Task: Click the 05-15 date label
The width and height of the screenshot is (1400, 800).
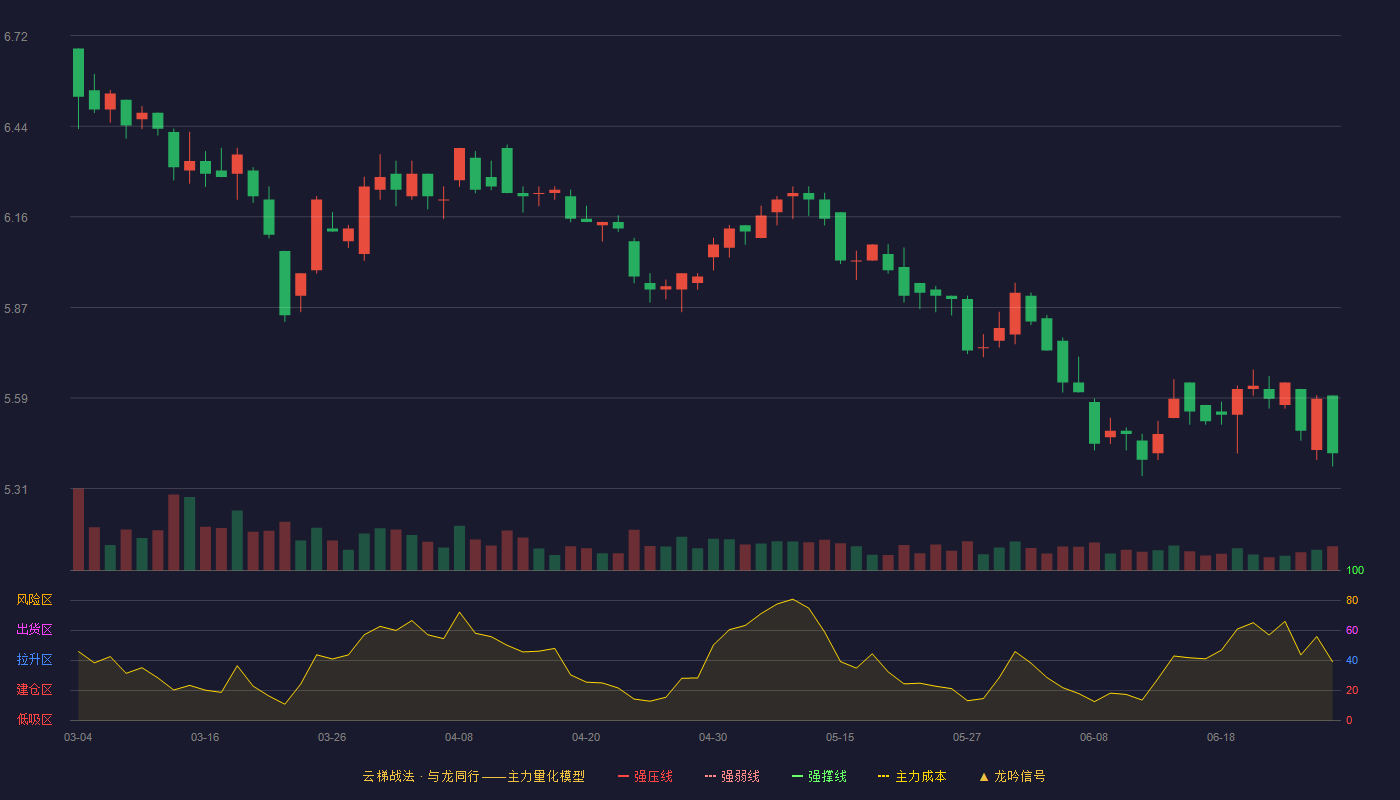Action: point(840,737)
